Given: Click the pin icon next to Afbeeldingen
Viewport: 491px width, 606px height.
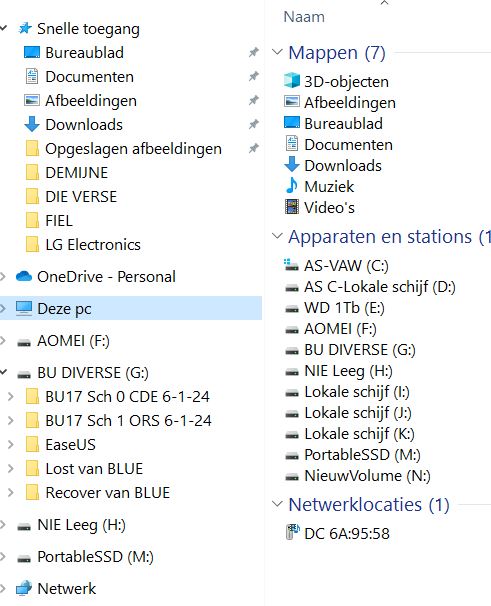Looking at the screenshot, I should [x=254, y=100].
